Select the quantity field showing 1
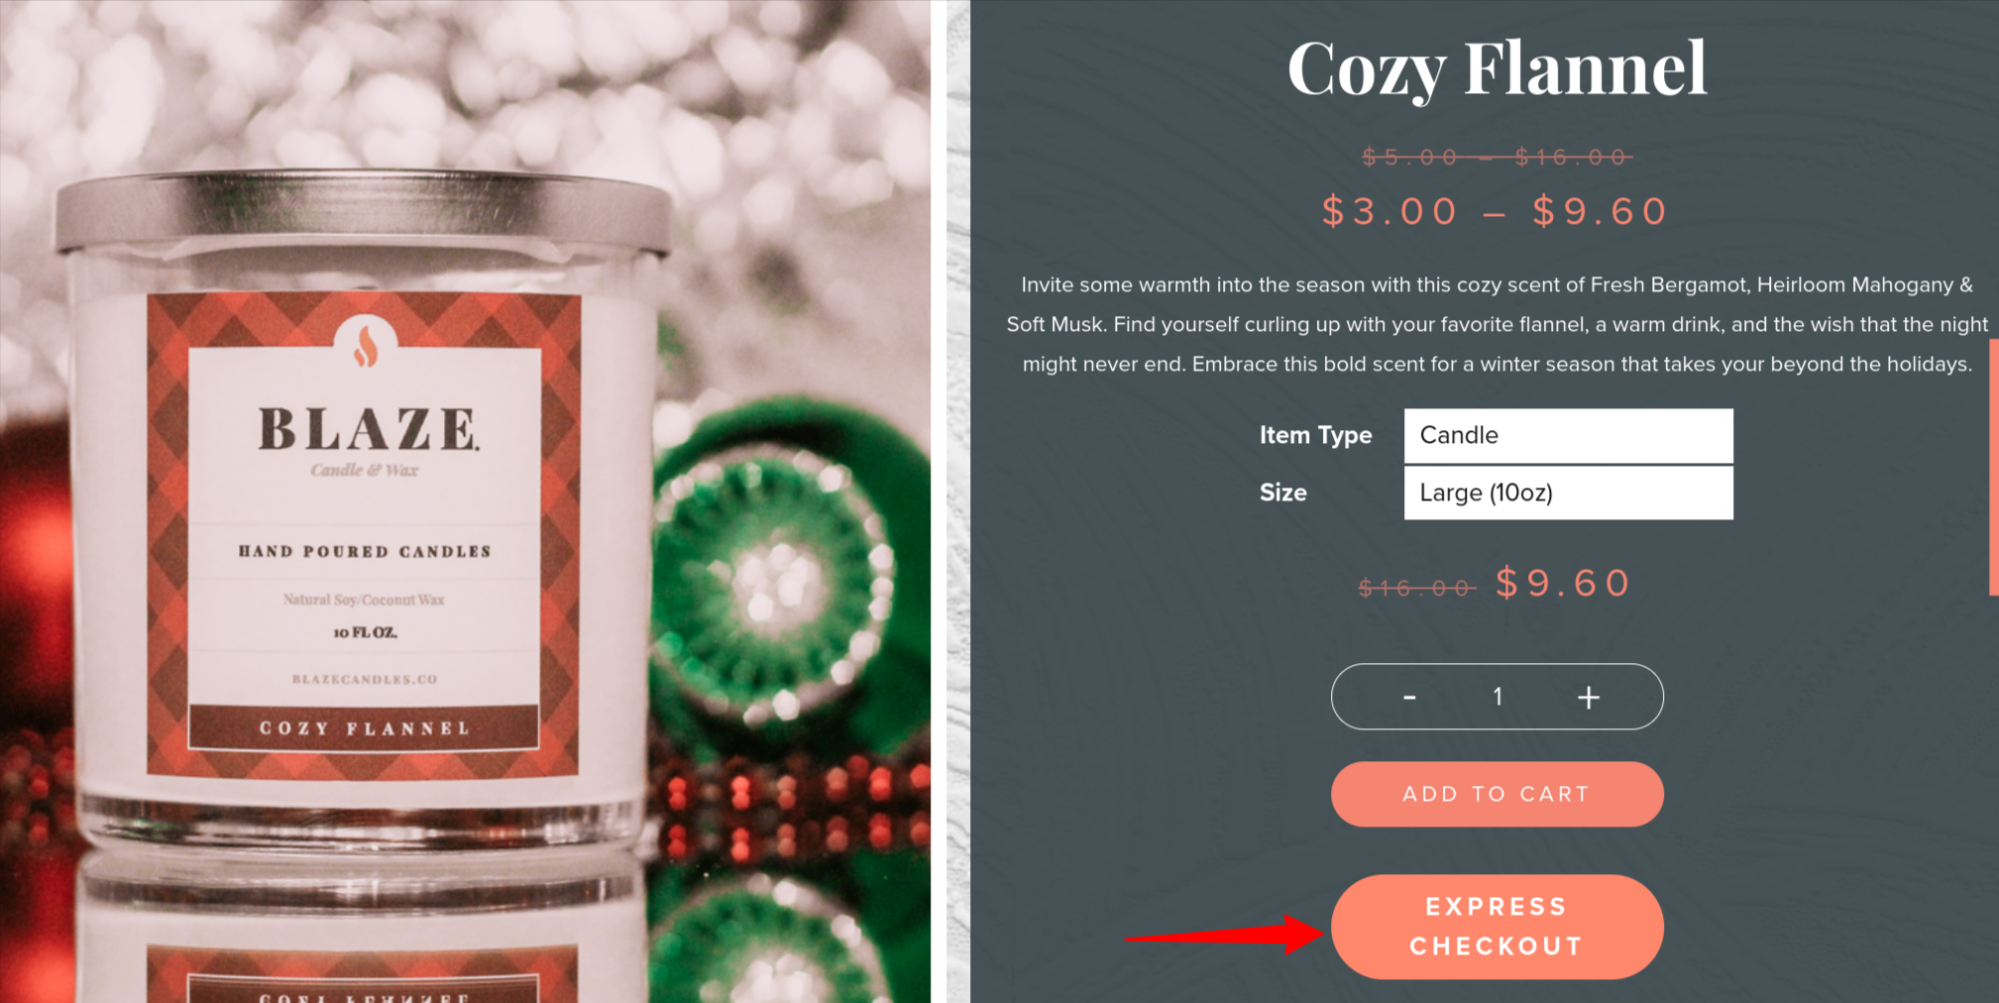 (1498, 696)
